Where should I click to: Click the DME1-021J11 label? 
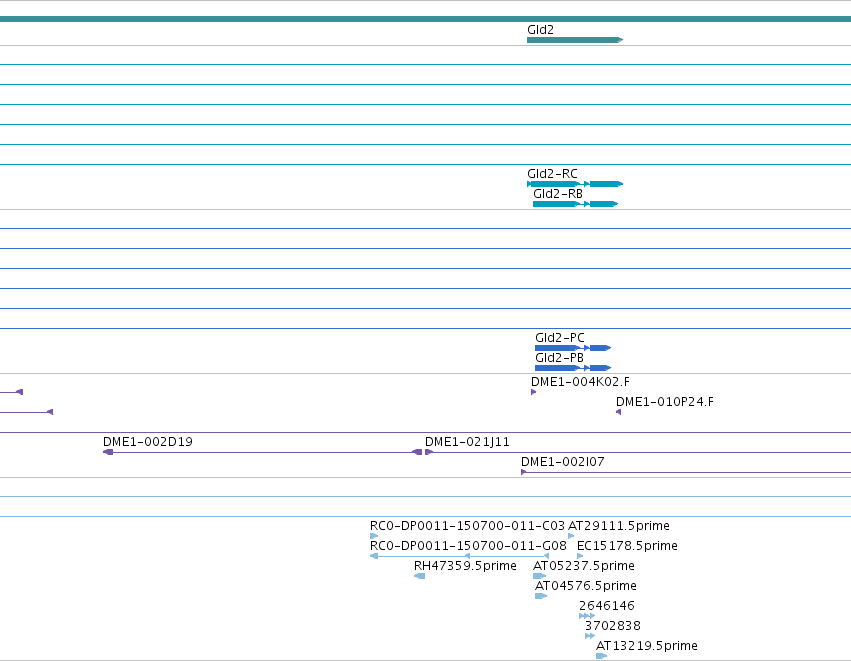(x=467, y=442)
